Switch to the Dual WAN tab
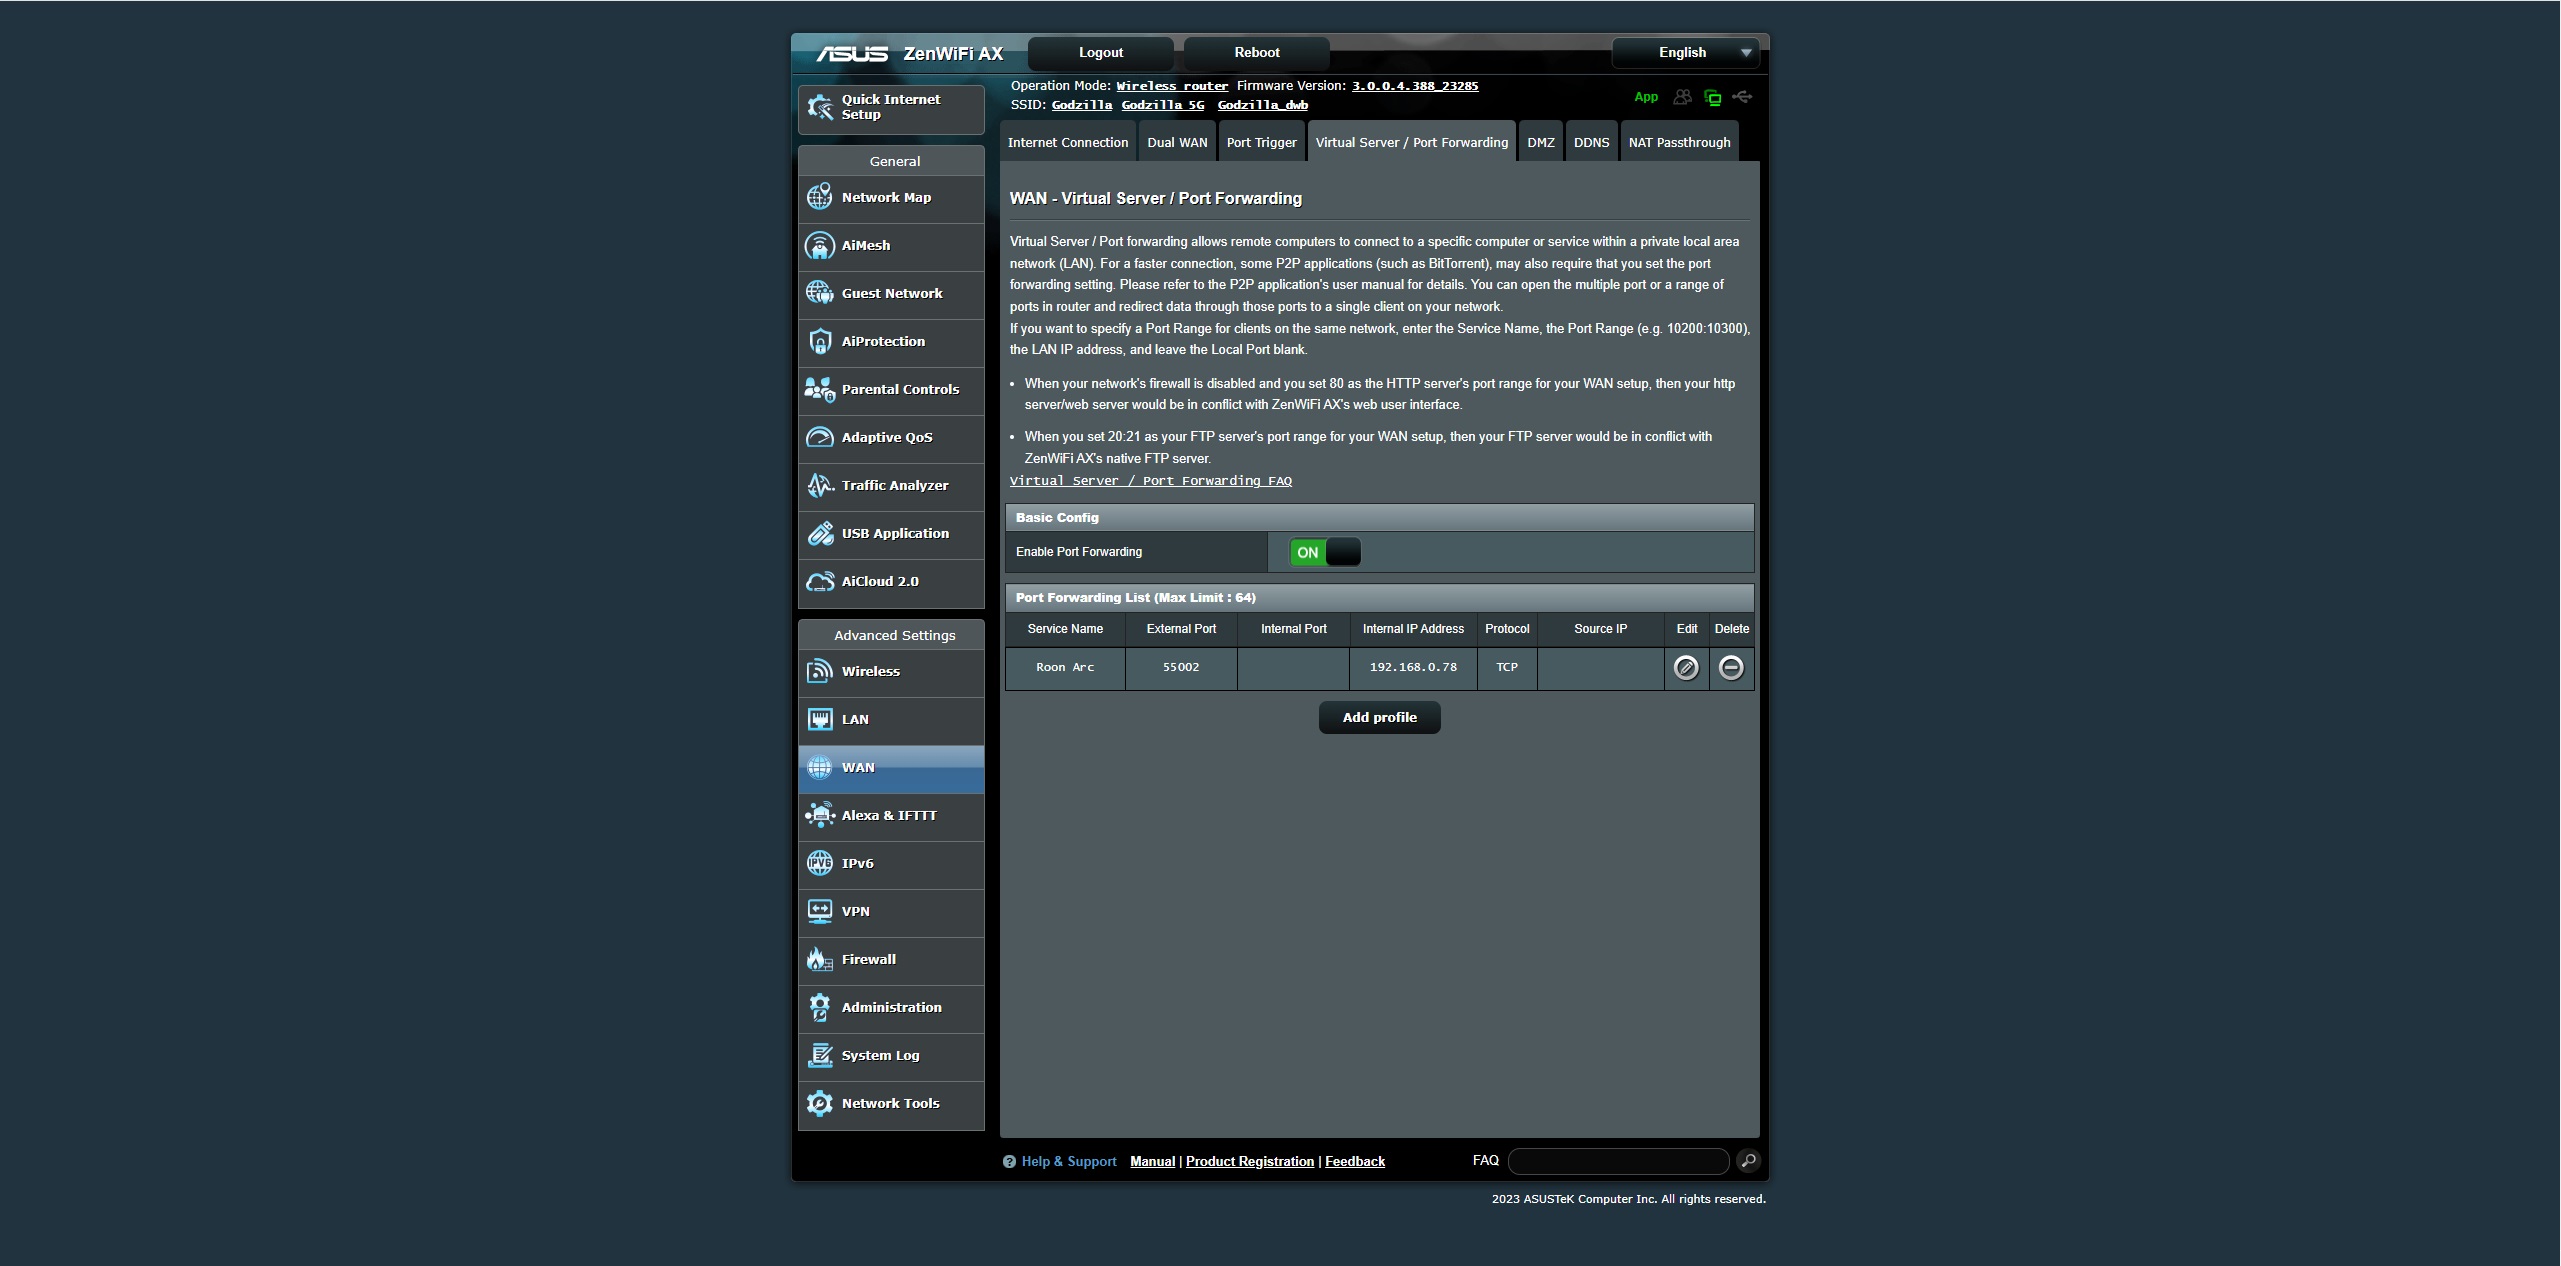2561x1266 pixels. point(1177,142)
